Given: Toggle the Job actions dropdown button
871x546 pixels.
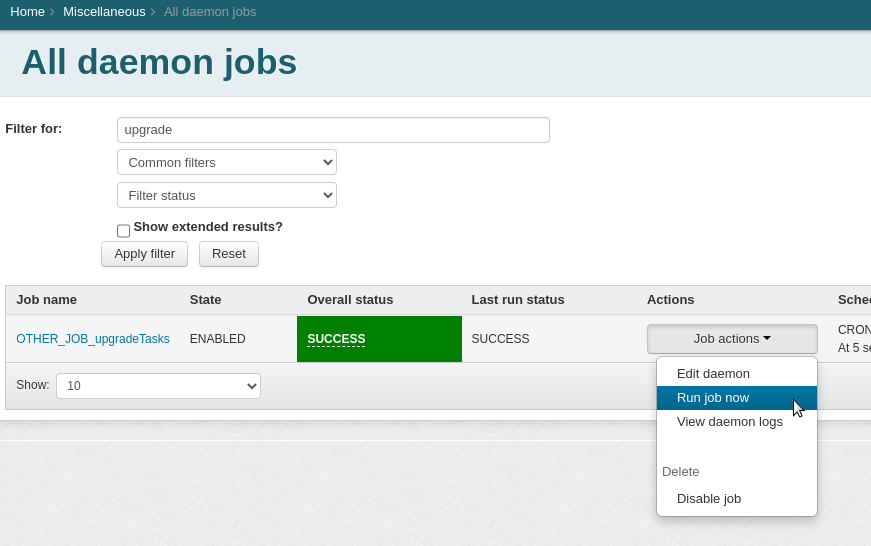Looking at the screenshot, I should 731,339.
